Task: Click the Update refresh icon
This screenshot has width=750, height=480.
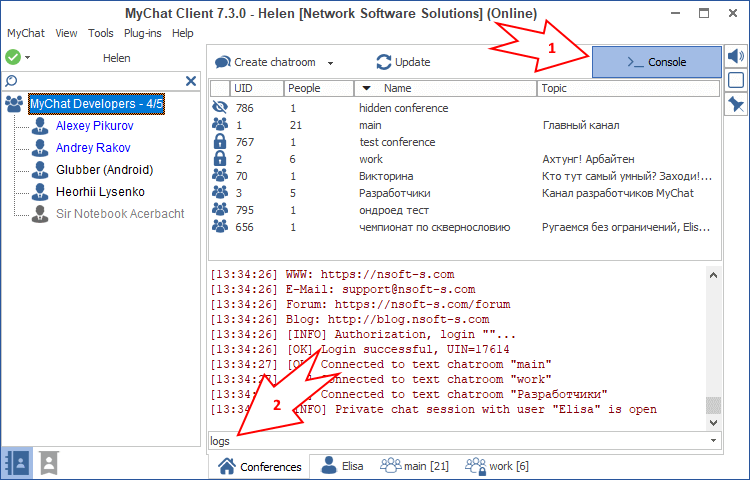Action: click(384, 62)
